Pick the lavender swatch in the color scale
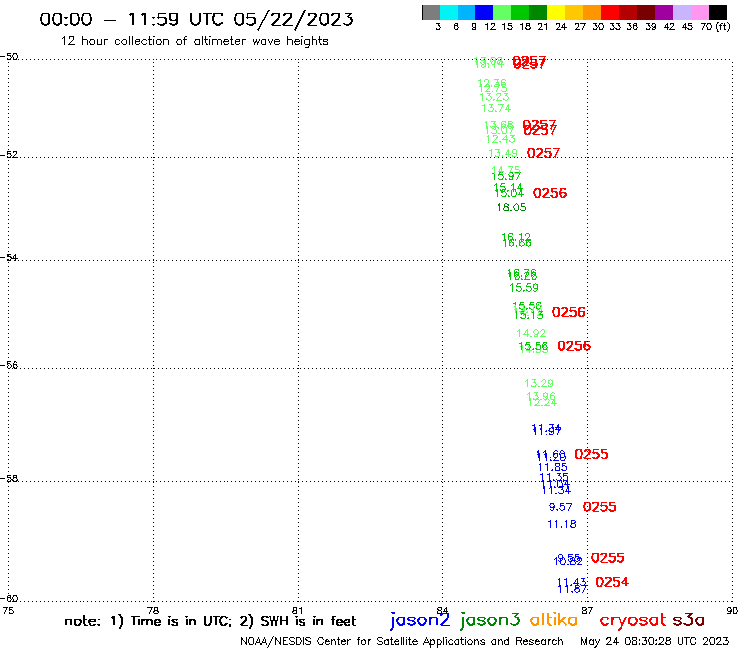The image size is (740, 650). pos(681,12)
